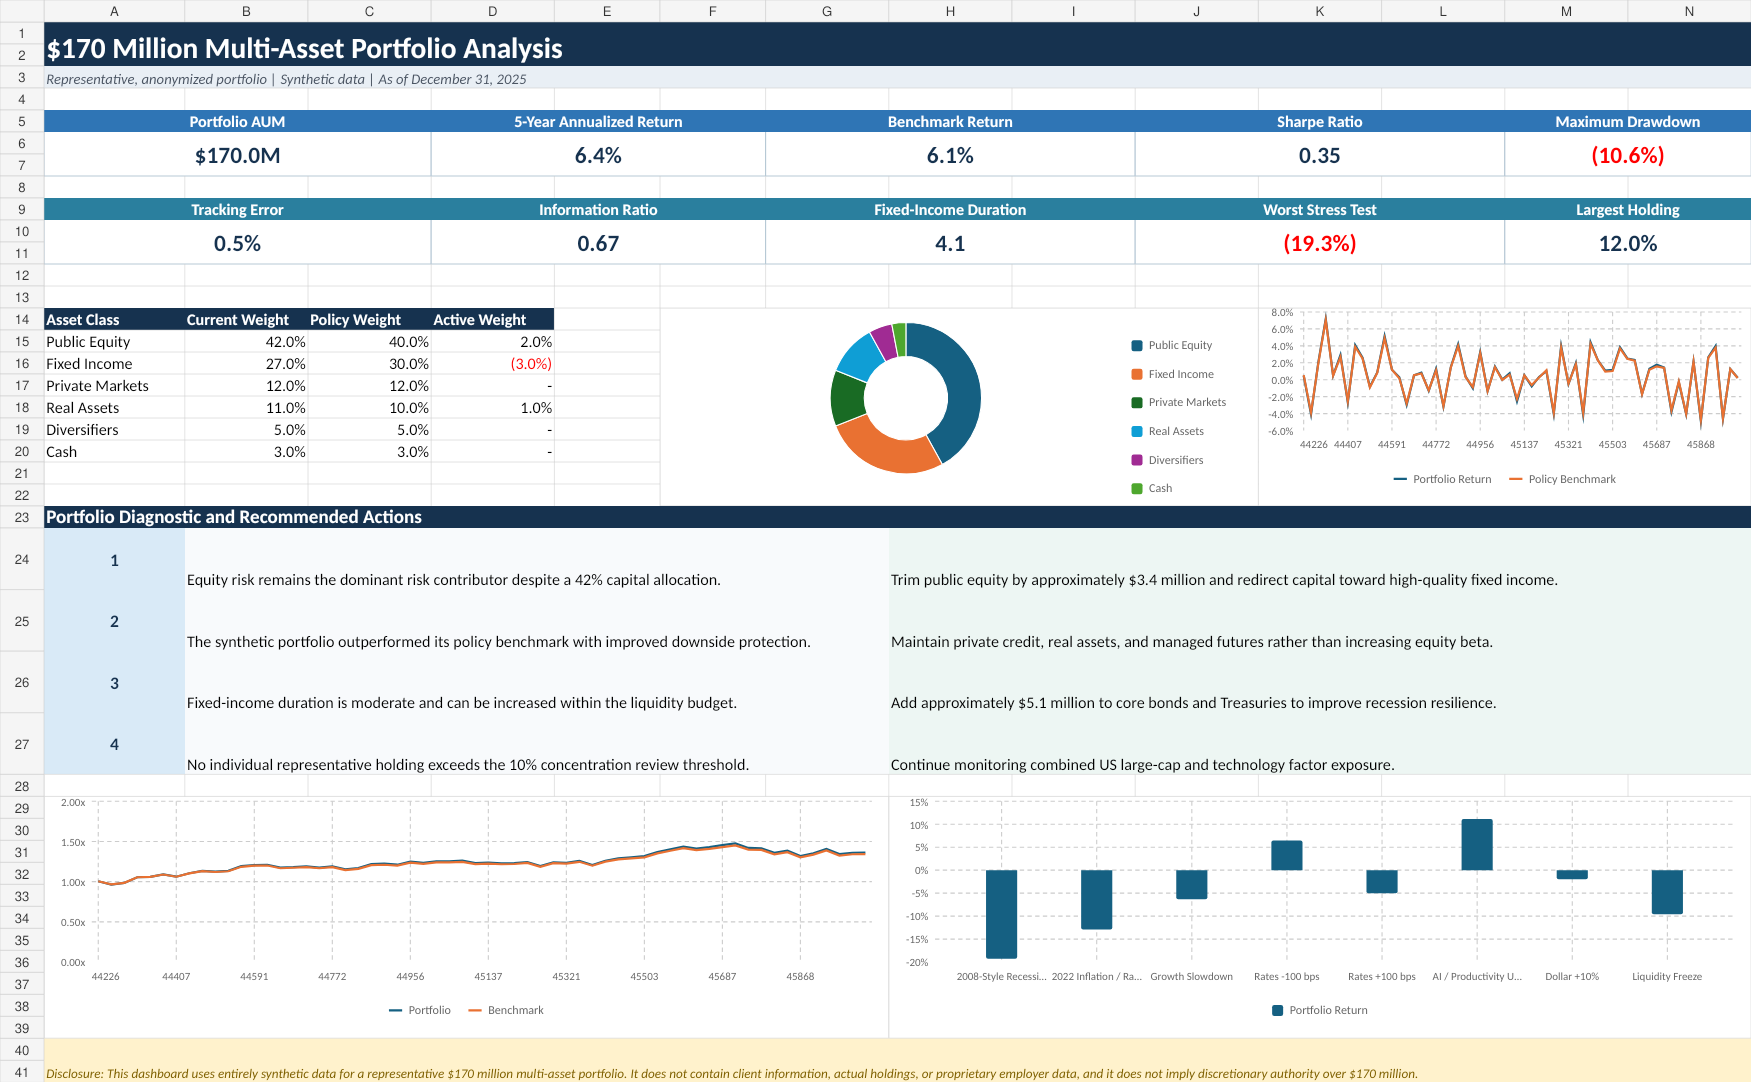
Task: Click the 2008-Style Recession stress bar
Action: pyautogui.click(x=1001, y=914)
